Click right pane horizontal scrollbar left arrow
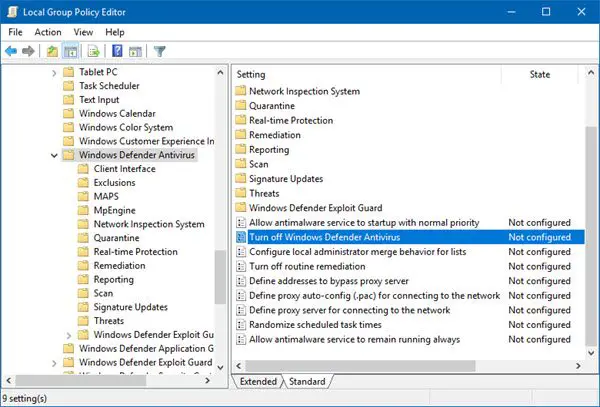The height and width of the screenshot is (407, 600). [239, 366]
